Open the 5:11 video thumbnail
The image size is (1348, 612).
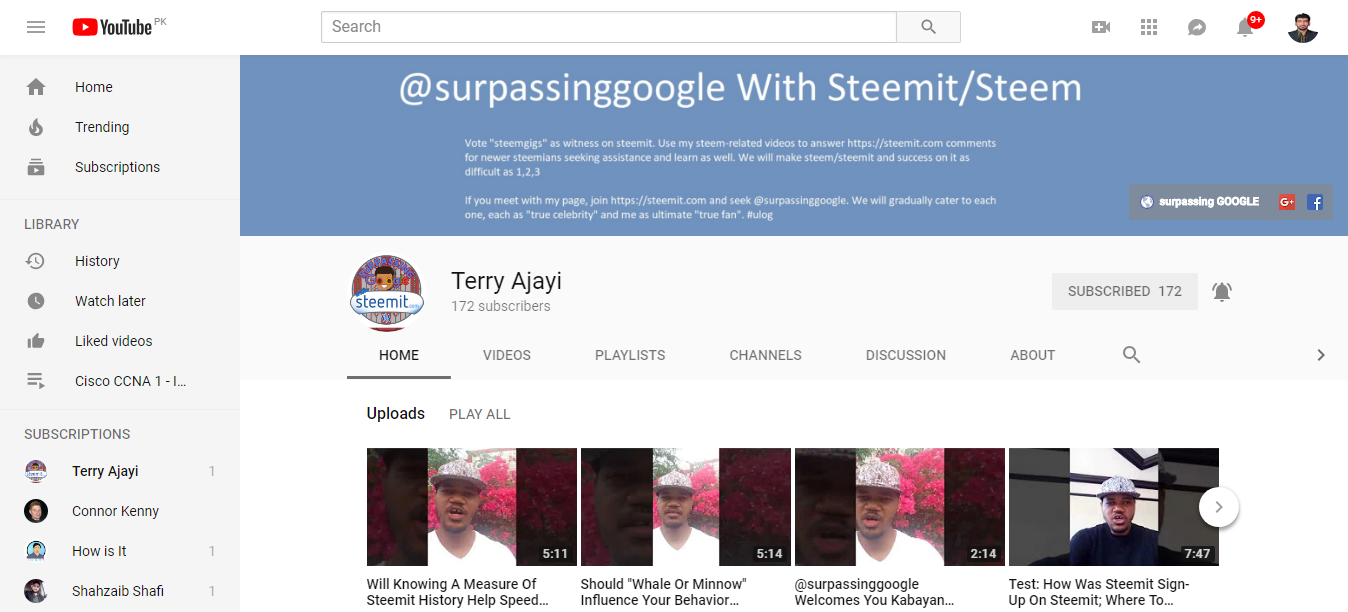pyautogui.click(x=472, y=507)
